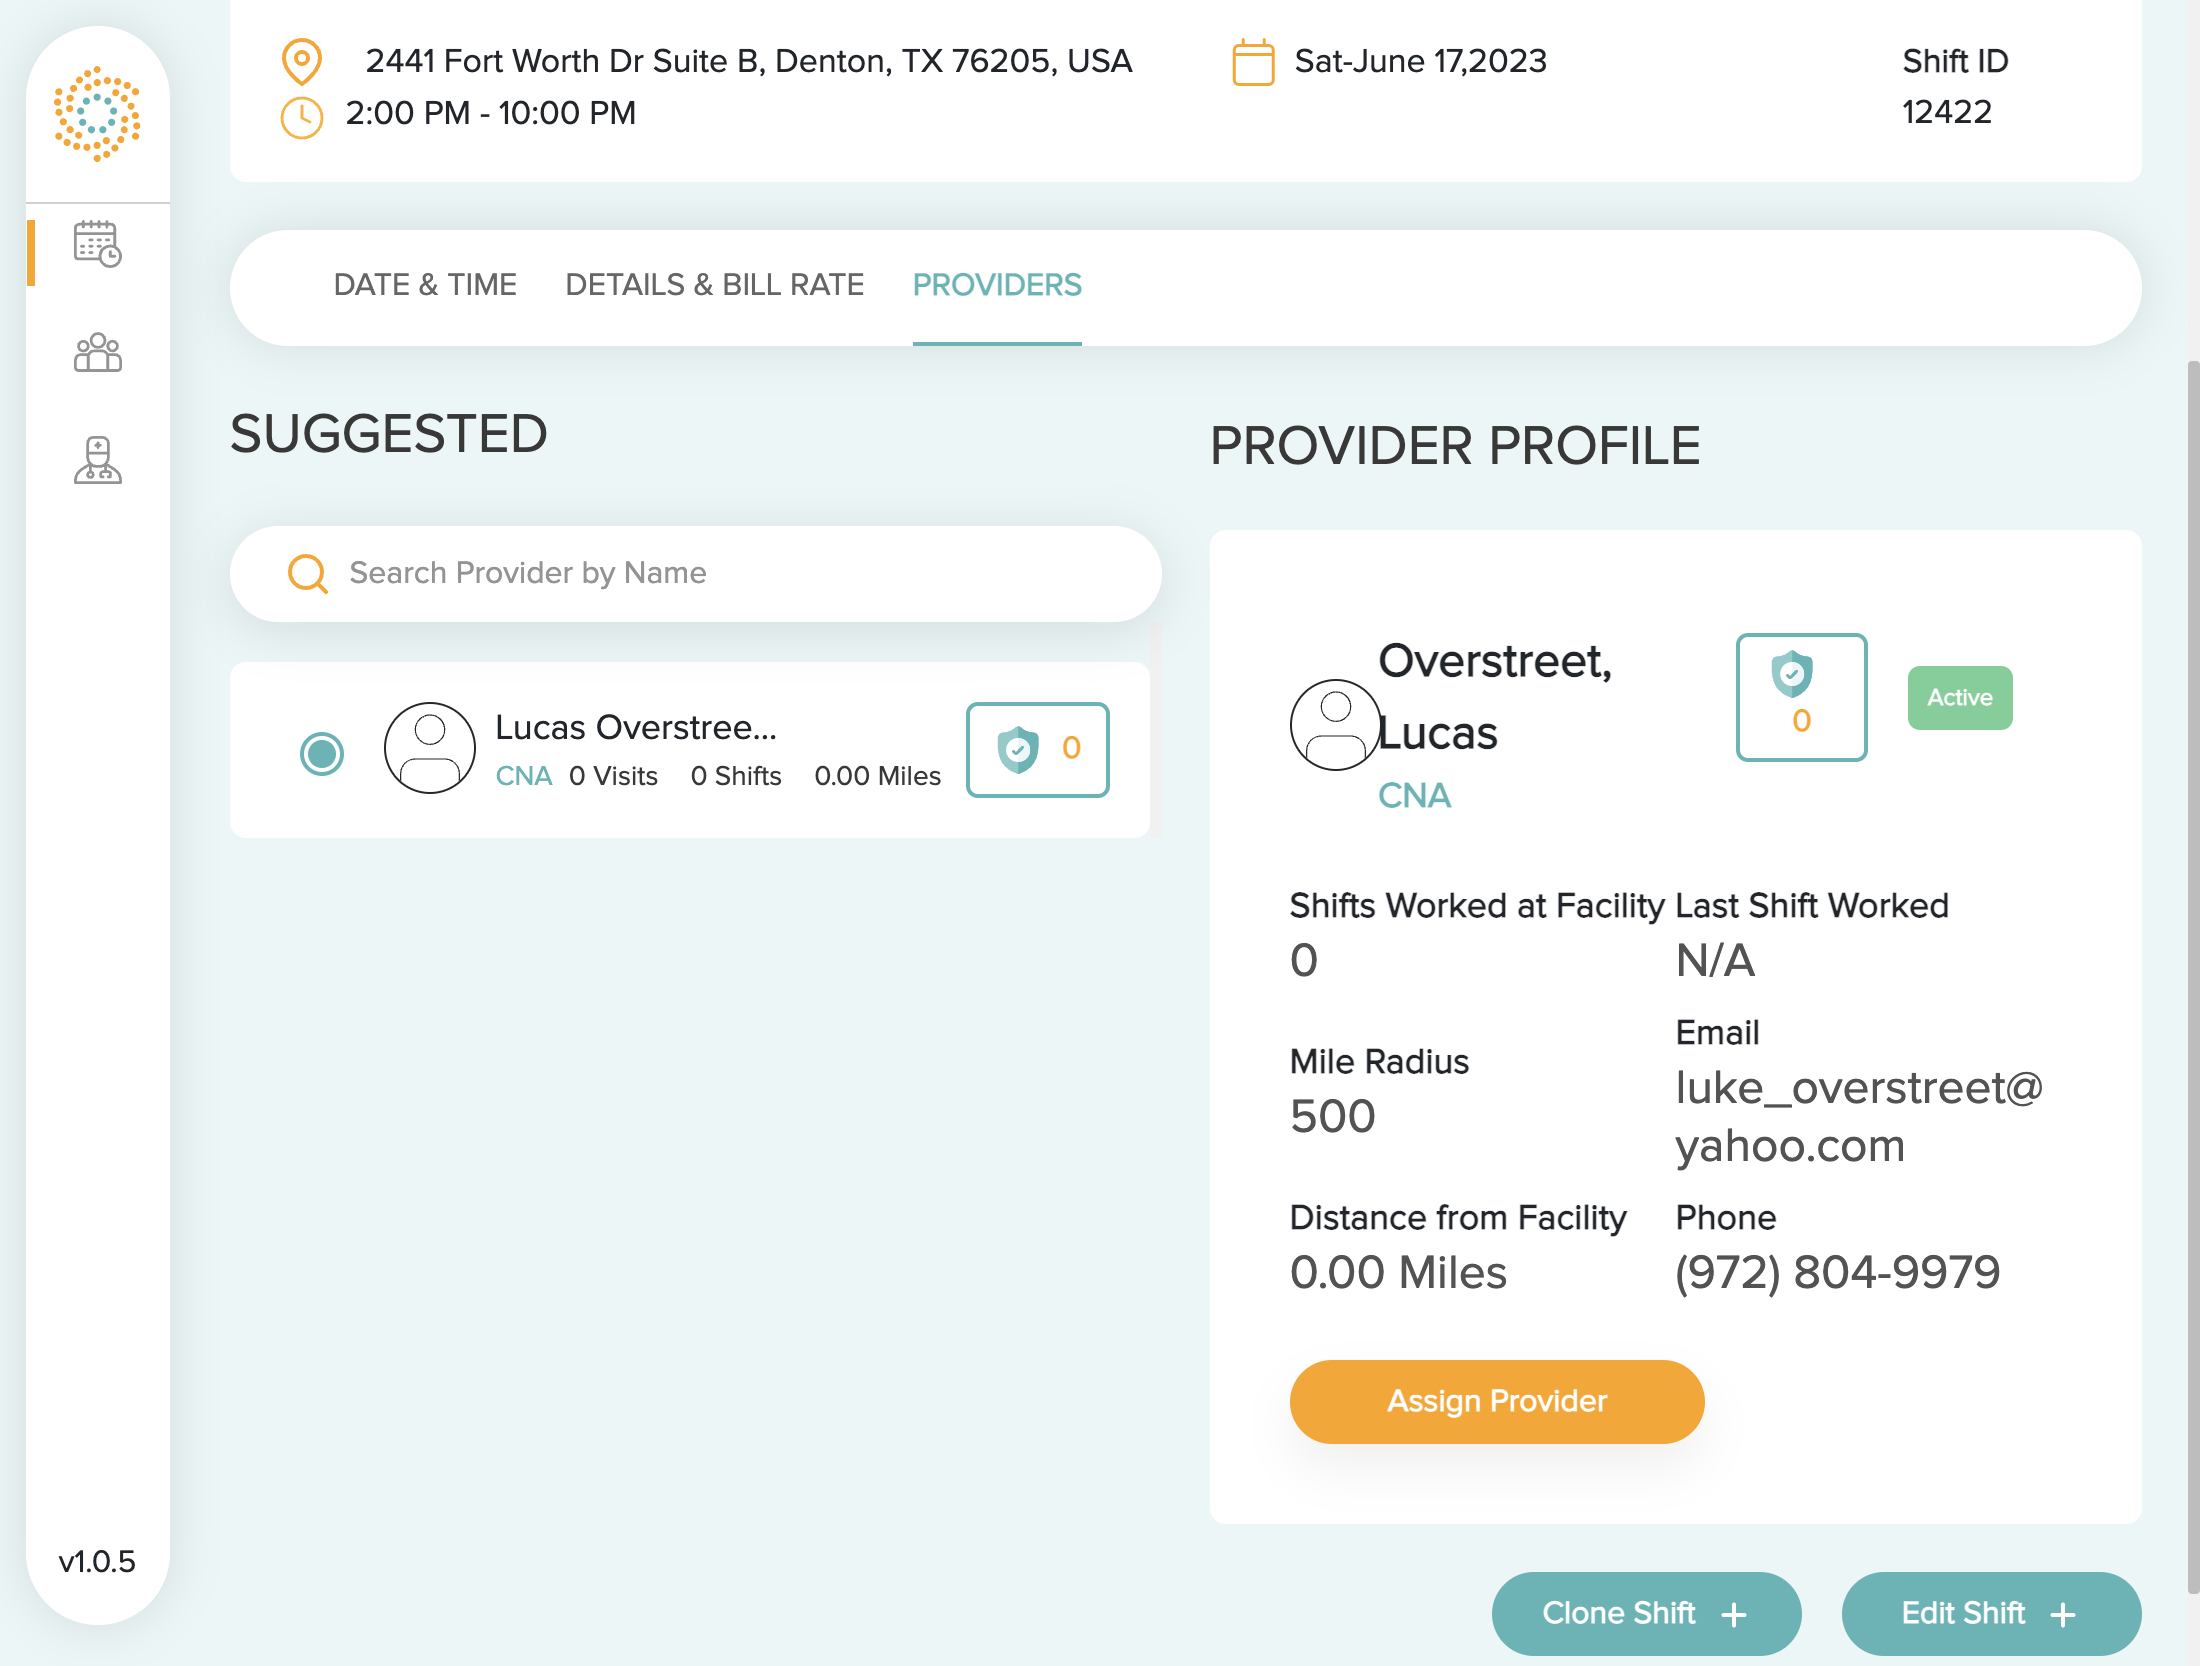Click the plus icon on Clone Shift
The height and width of the screenshot is (1666, 2200).
point(1734,1614)
